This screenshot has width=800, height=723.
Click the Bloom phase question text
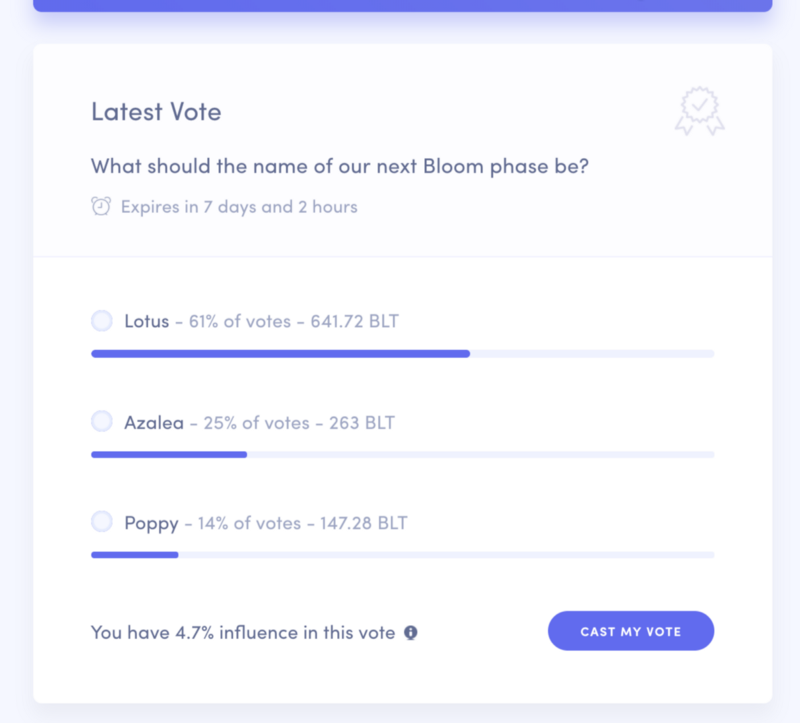[x=340, y=166]
